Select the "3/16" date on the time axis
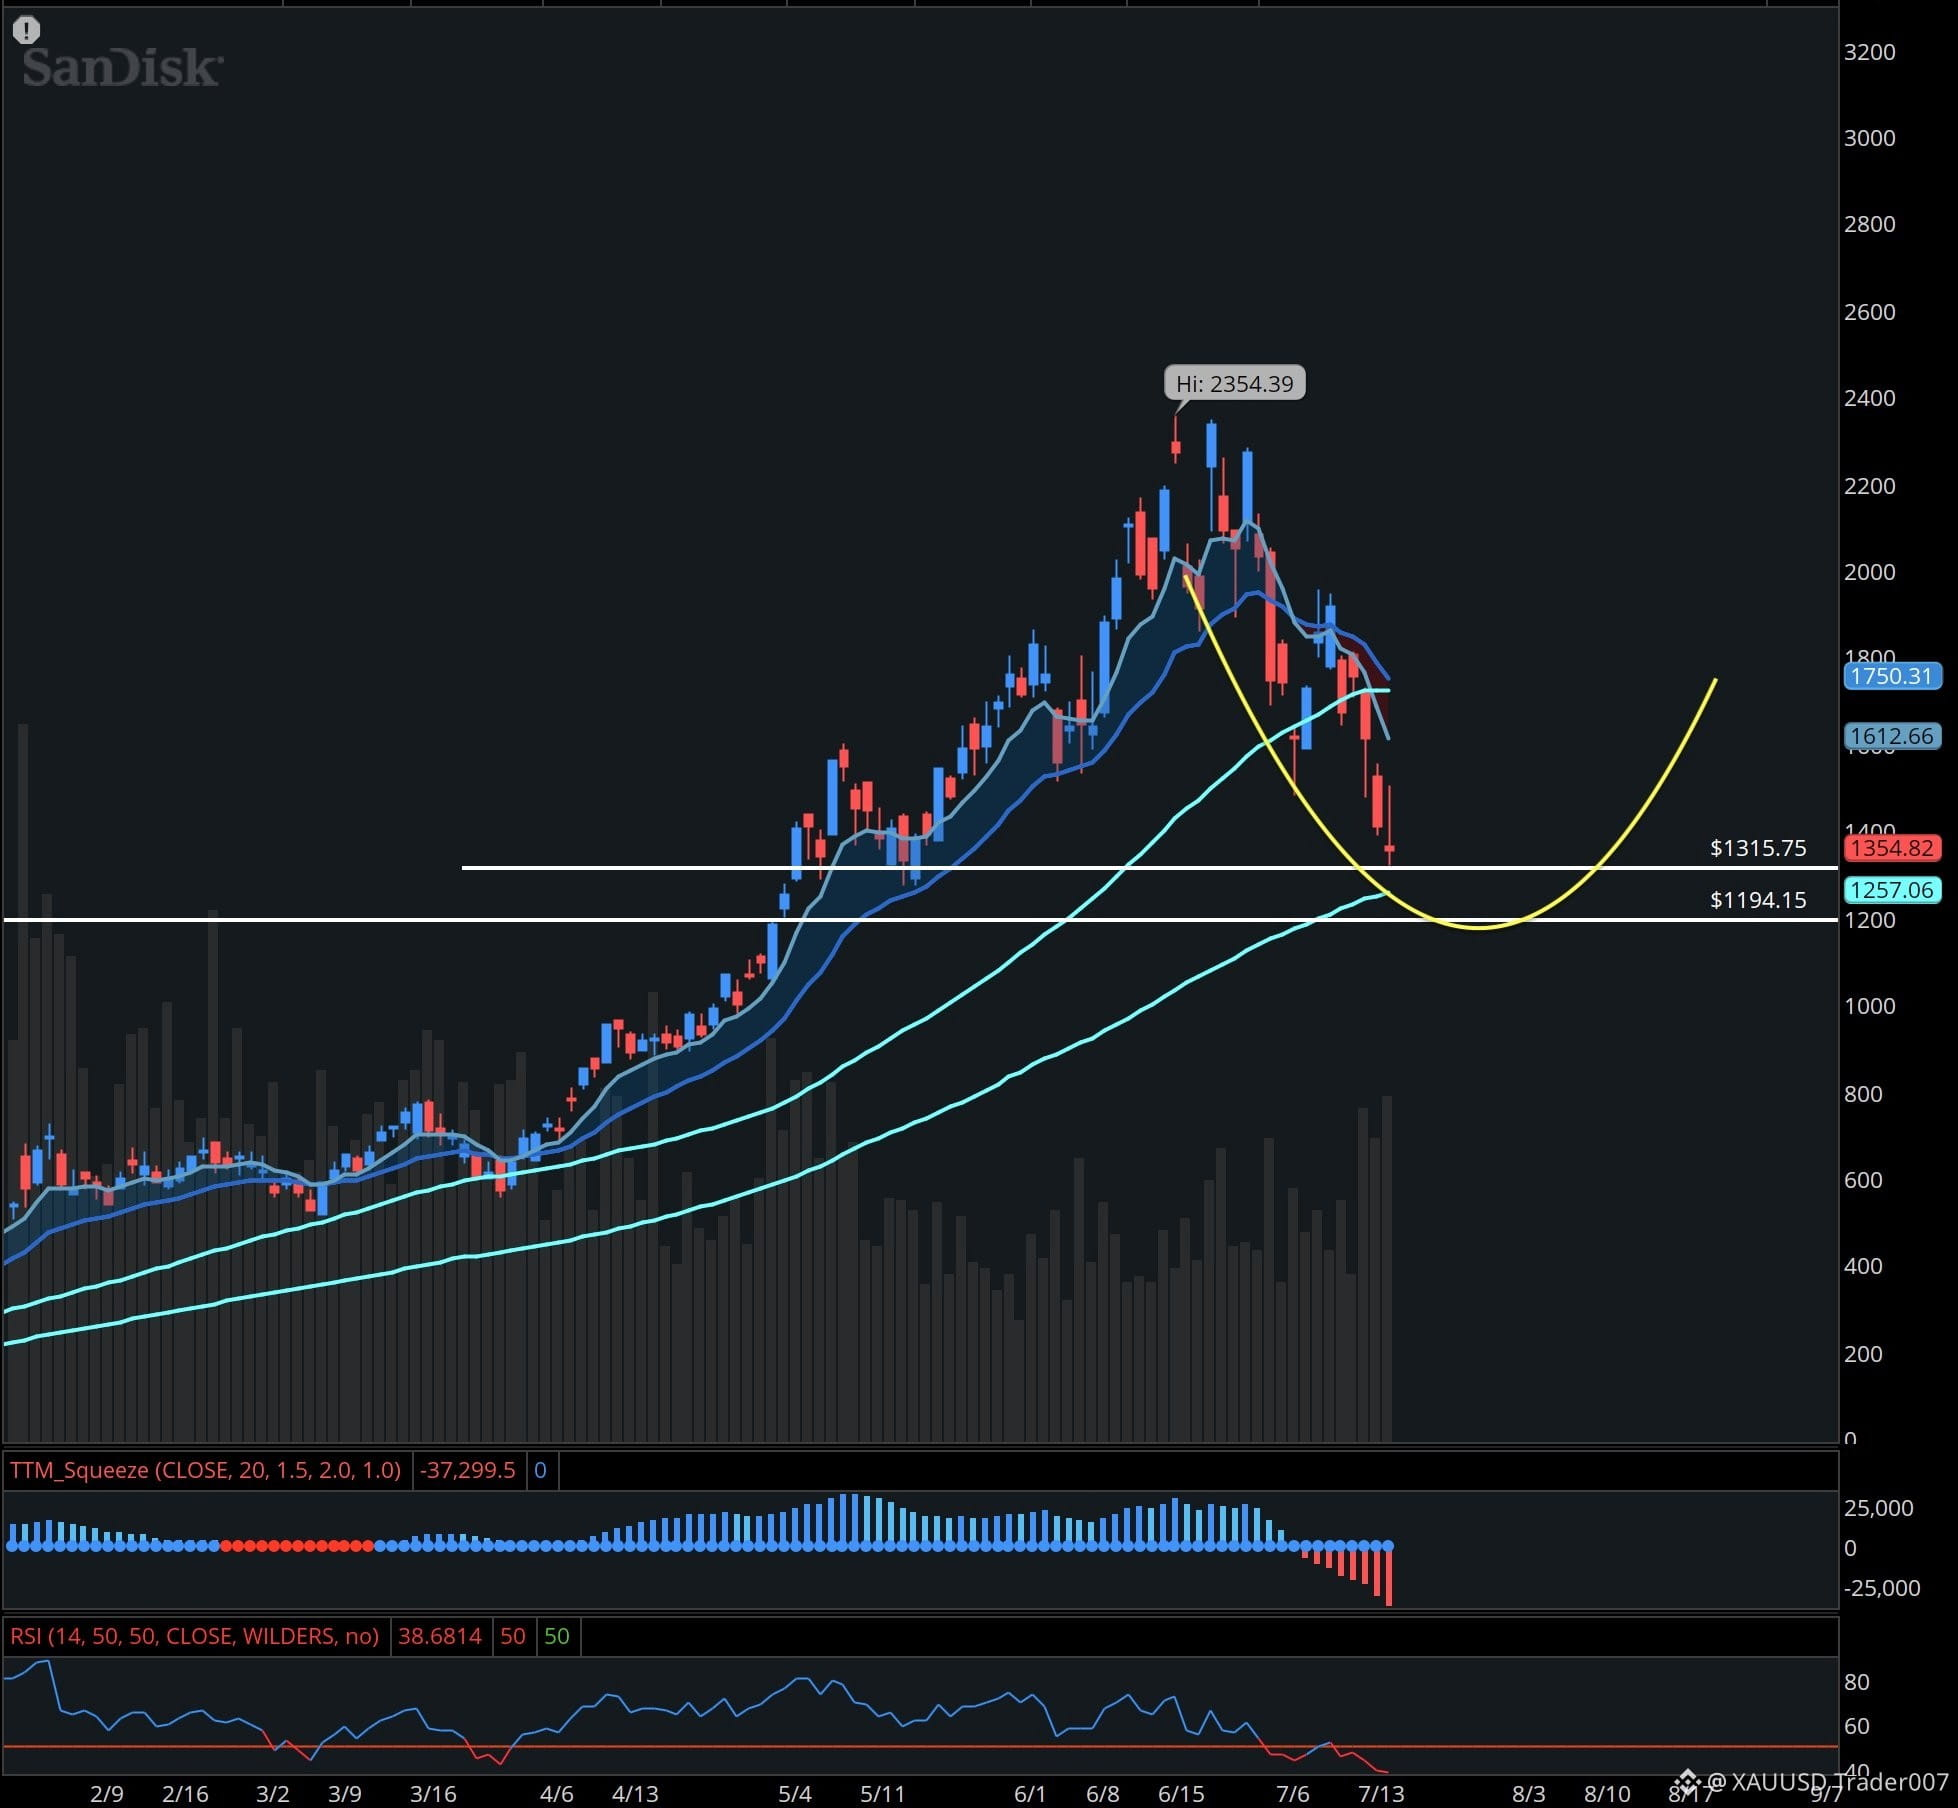Viewport: 1958px width, 1808px height. [433, 1793]
